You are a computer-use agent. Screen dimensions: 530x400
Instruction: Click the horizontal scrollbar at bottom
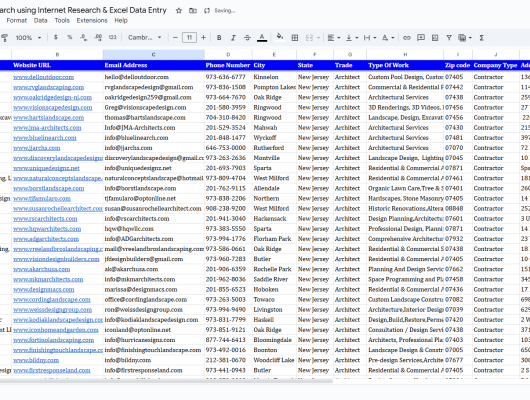166,381
